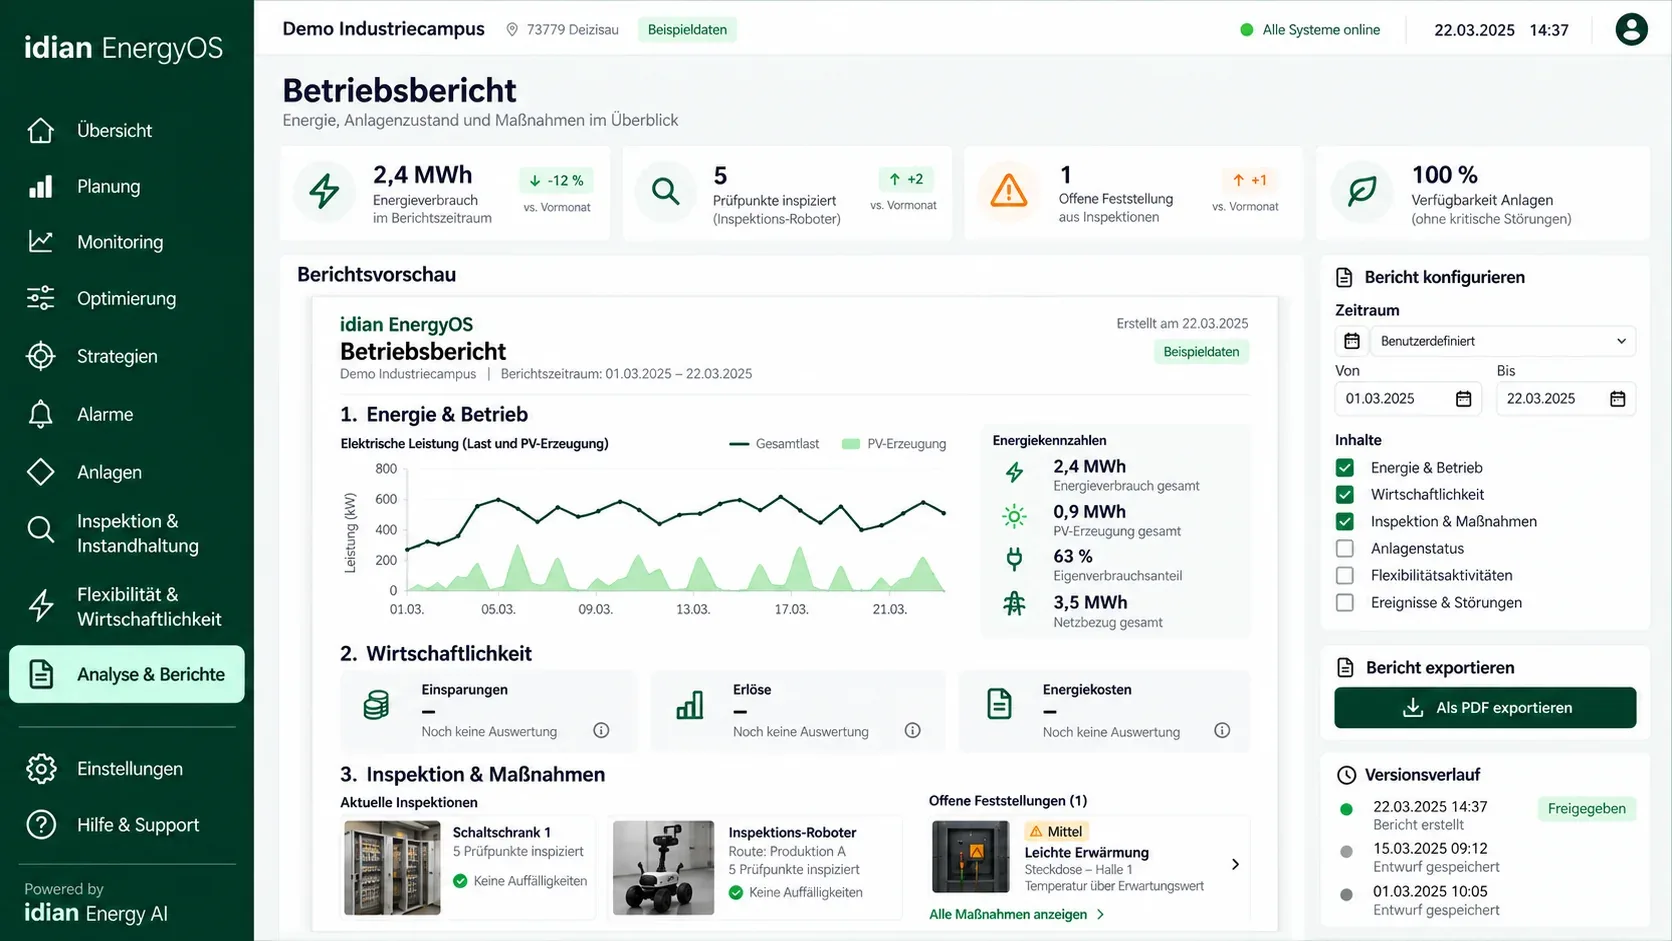The image size is (1672, 941).
Task: Click the leaf icon on the Verfügbarkeit card
Action: (x=1362, y=192)
